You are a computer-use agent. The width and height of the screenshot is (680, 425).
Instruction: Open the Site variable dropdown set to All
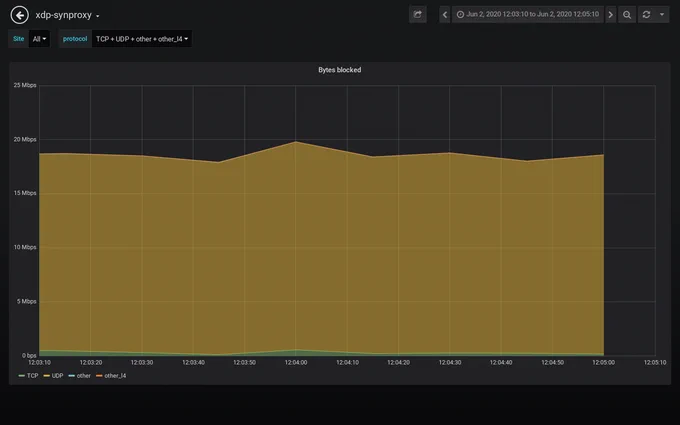(39, 39)
